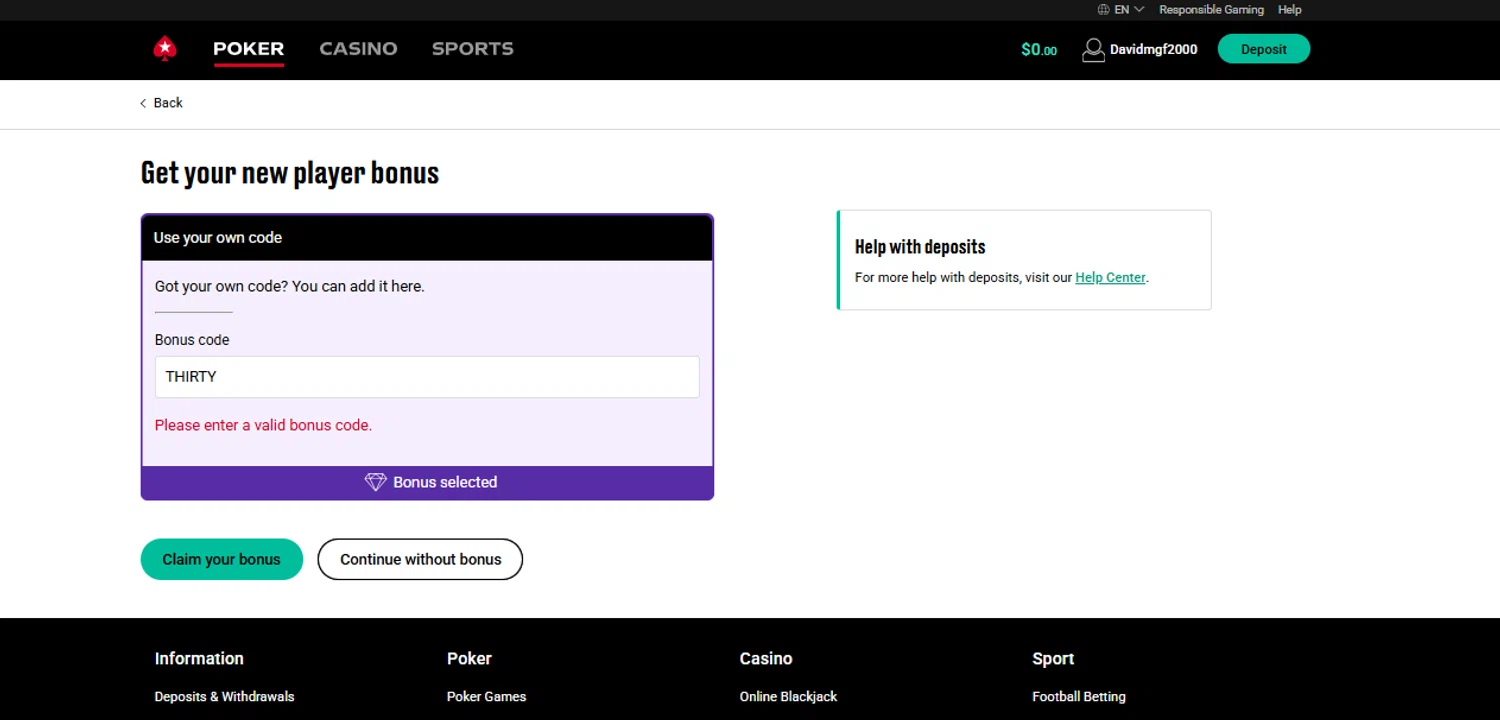Click Claim your bonus button
The height and width of the screenshot is (720, 1500).
222,559
